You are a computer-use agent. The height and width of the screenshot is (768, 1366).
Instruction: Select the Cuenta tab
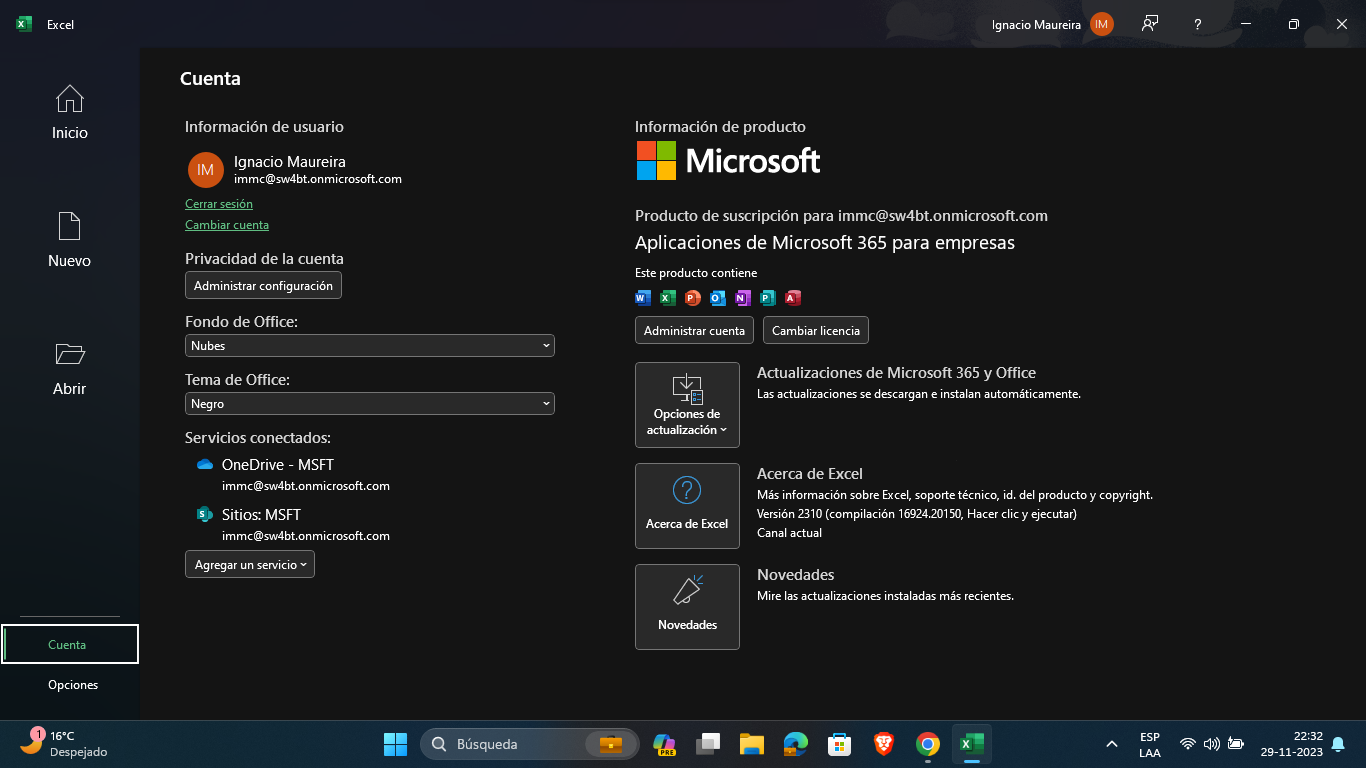click(70, 644)
